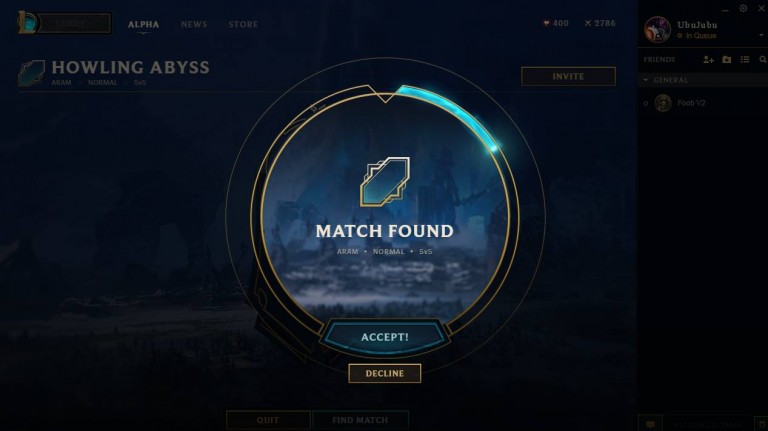Click the friends search magnifier icon
The height and width of the screenshot is (431, 768).
coord(763,60)
